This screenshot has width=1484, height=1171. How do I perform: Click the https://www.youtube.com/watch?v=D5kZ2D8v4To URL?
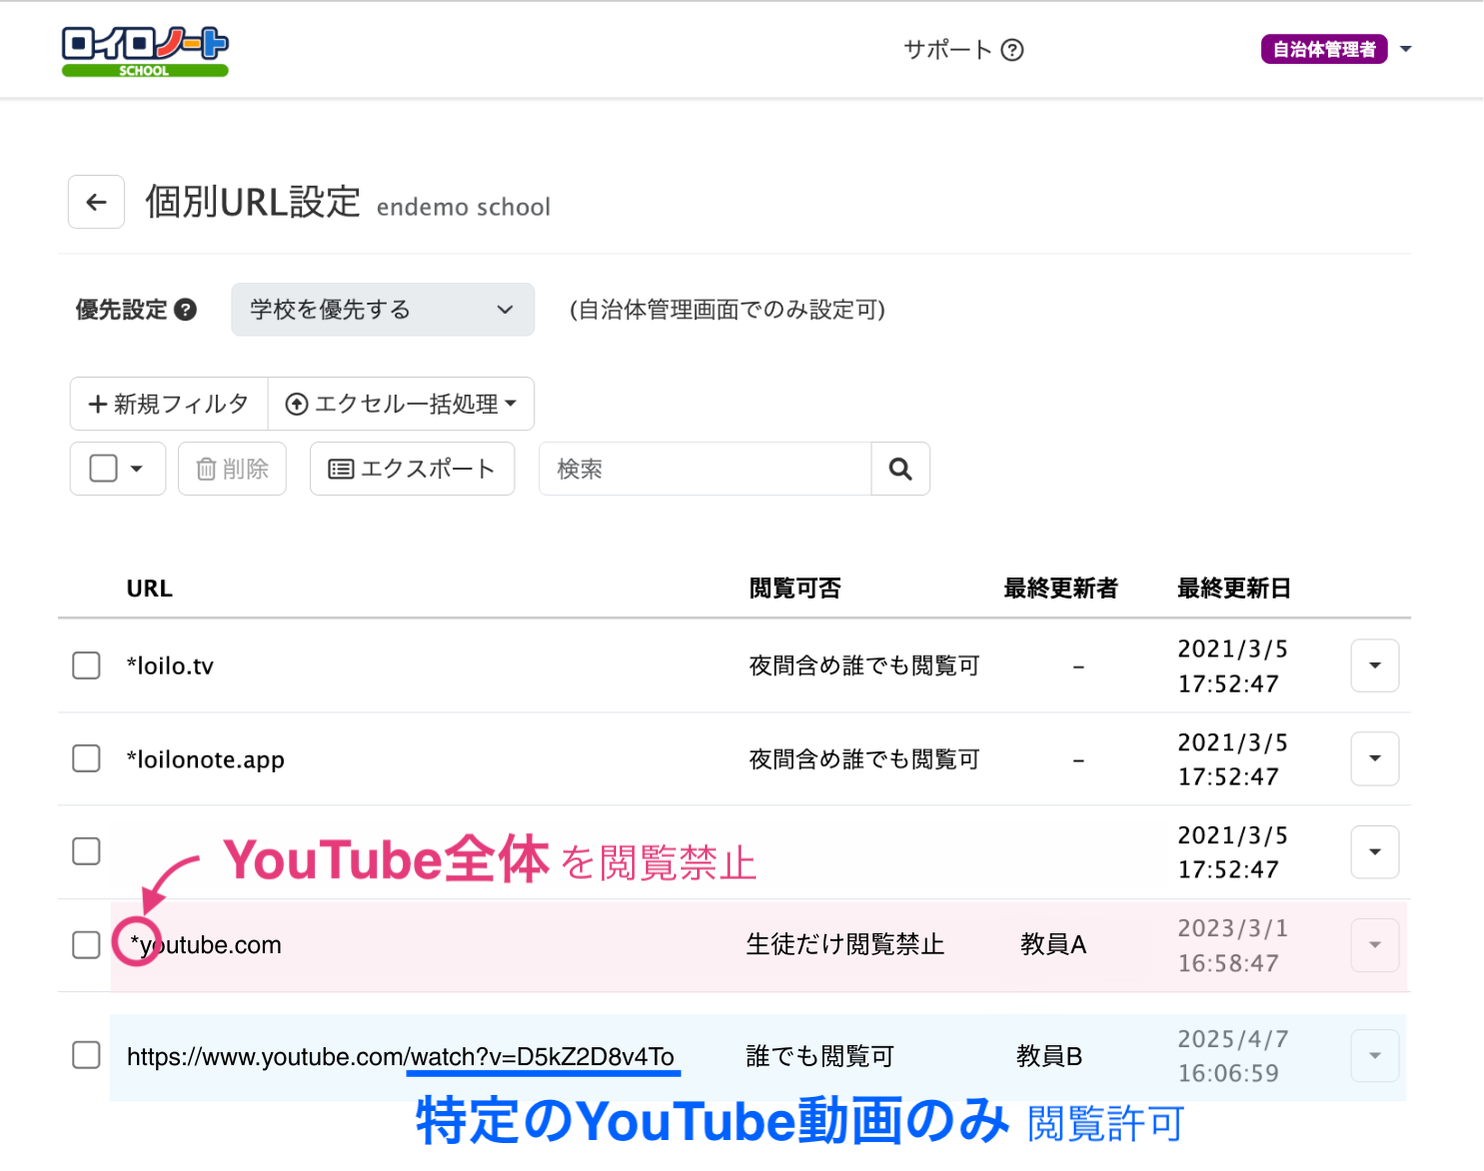(401, 1057)
